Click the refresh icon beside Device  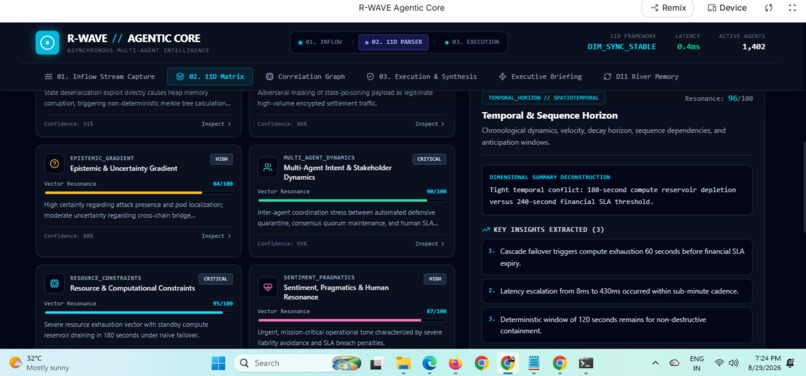[x=768, y=8]
